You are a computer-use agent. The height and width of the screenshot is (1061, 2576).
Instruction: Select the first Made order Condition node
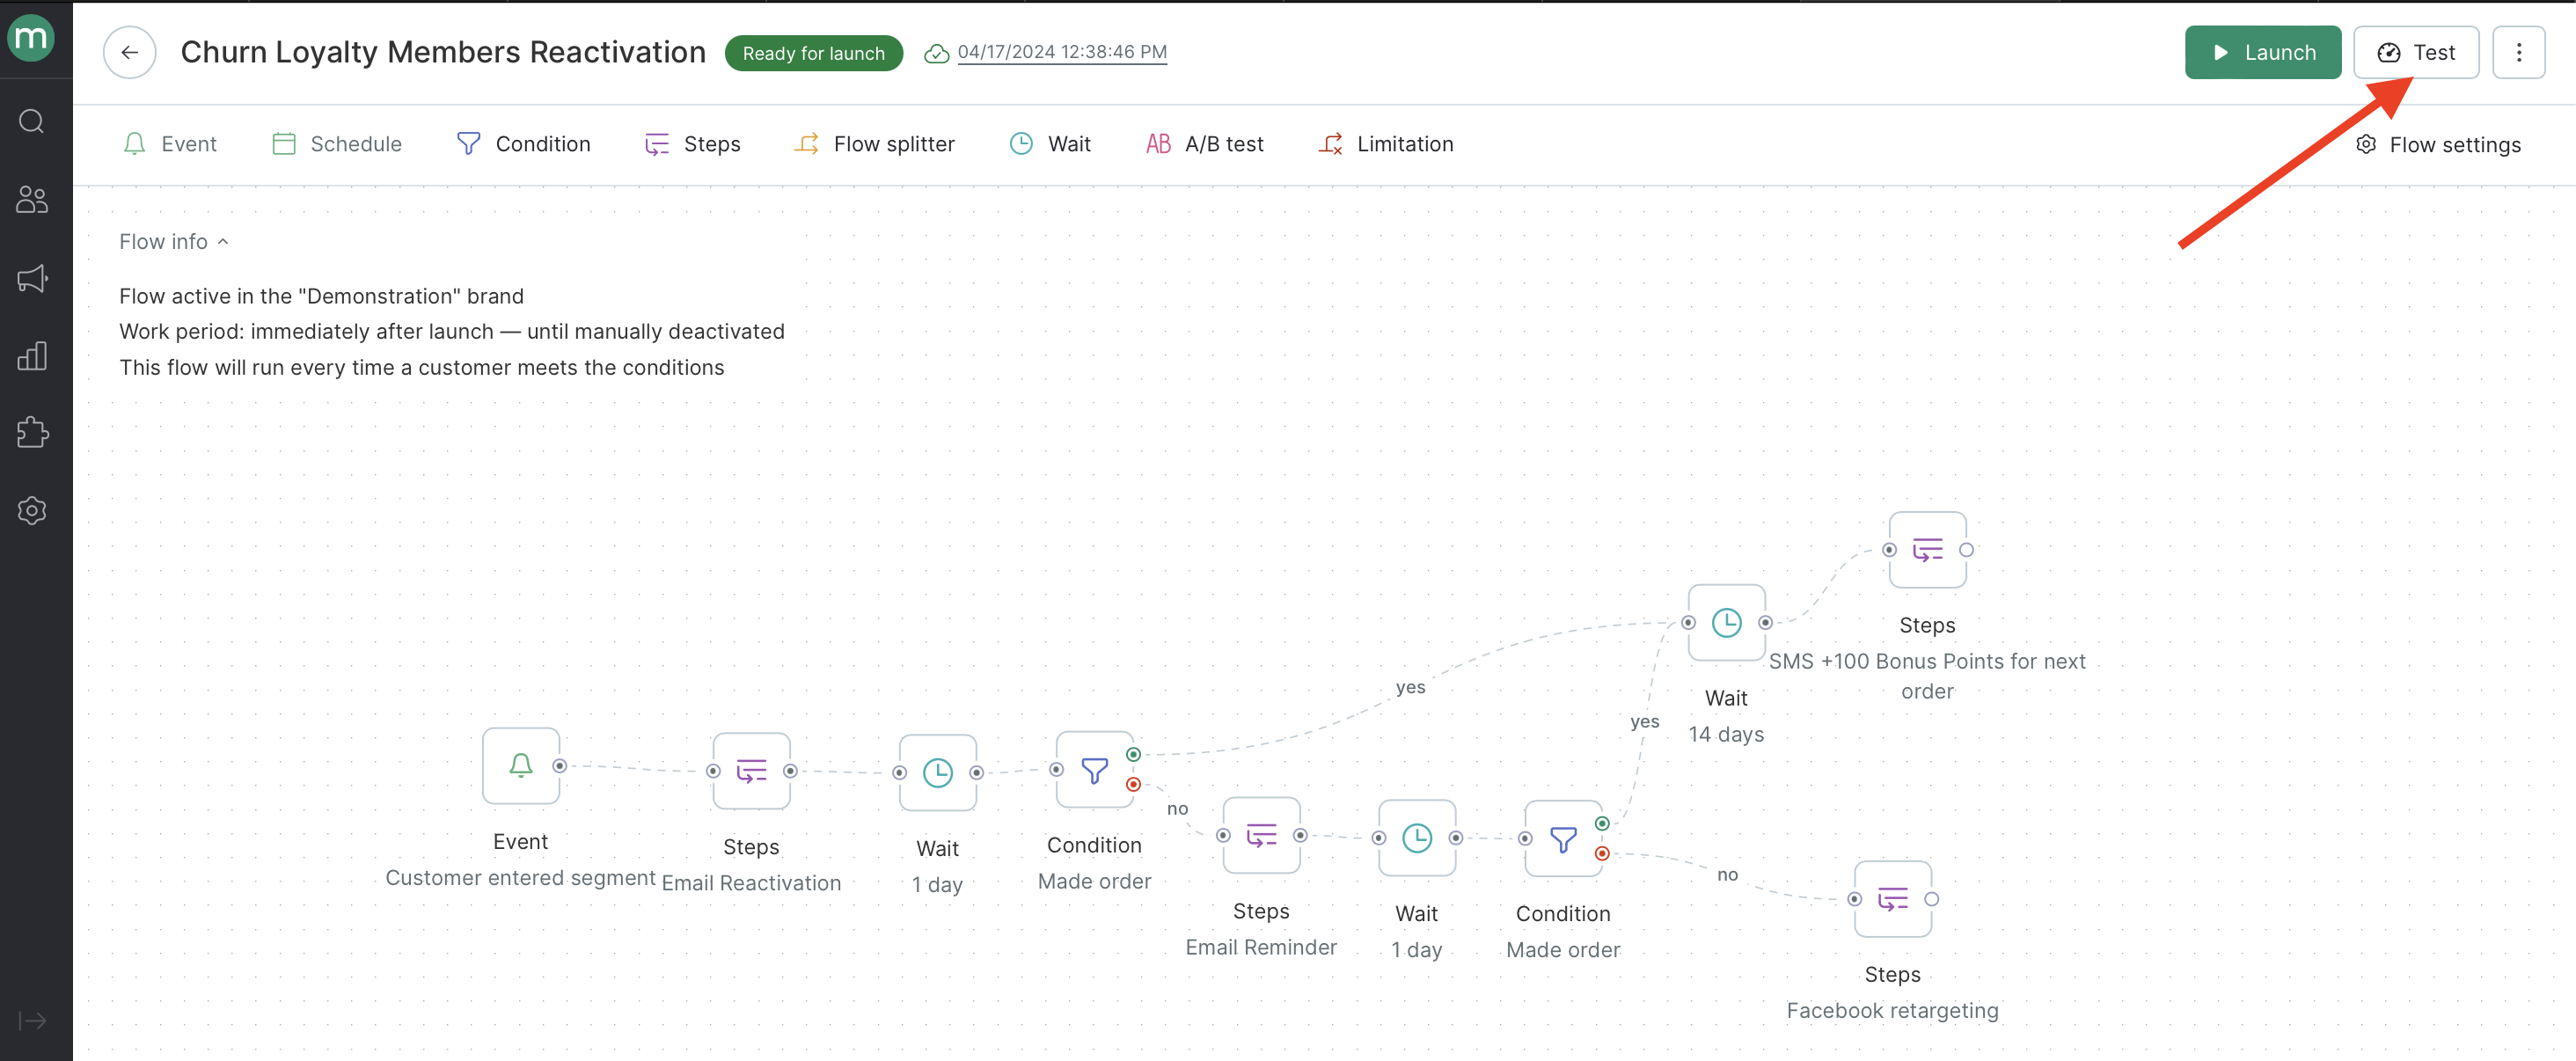click(1094, 770)
